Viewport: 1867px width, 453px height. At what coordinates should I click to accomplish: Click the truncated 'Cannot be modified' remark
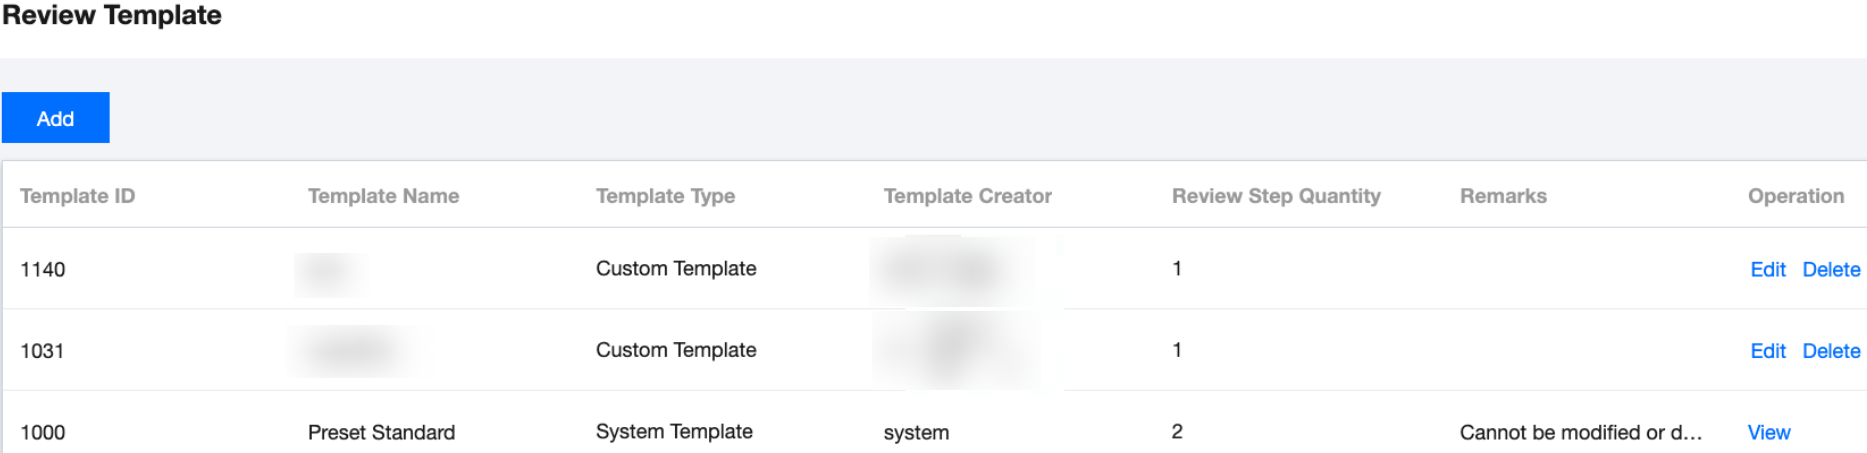coord(1579,432)
